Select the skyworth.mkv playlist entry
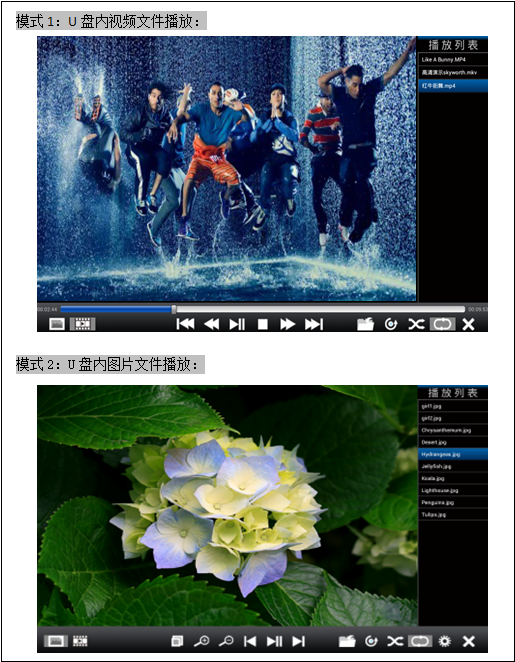This screenshot has height=662, width=515. (x=453, y=72)
